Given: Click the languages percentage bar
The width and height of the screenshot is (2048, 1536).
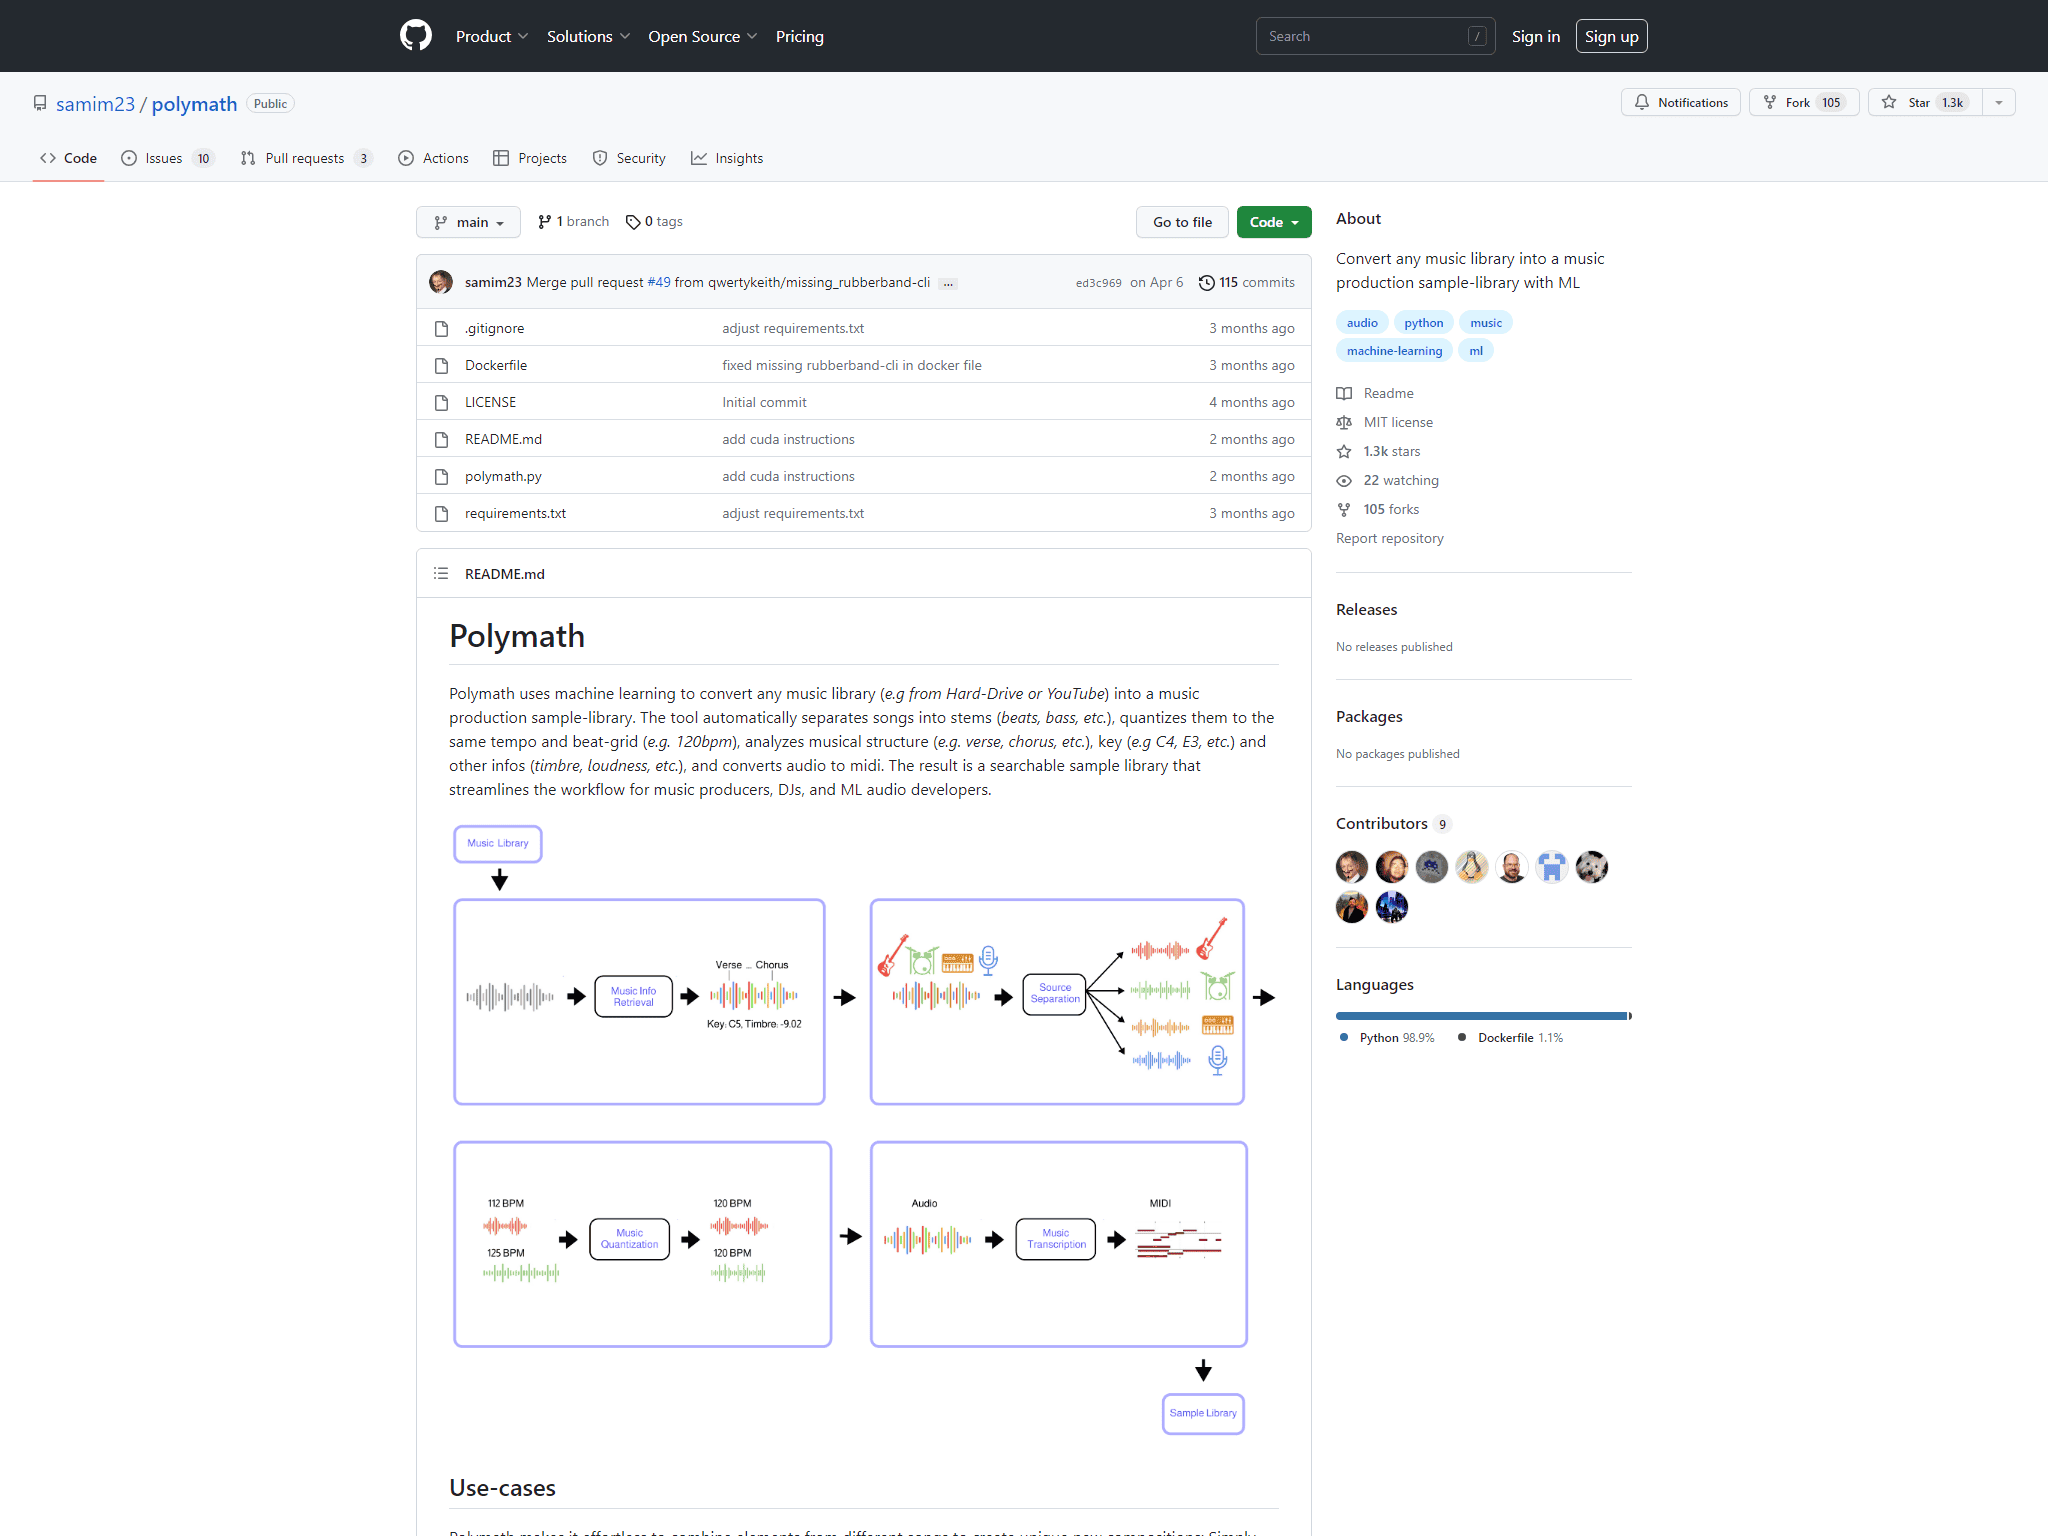Looking at the screenshot, I should pyautogui.click(x=1483, y=1015).
